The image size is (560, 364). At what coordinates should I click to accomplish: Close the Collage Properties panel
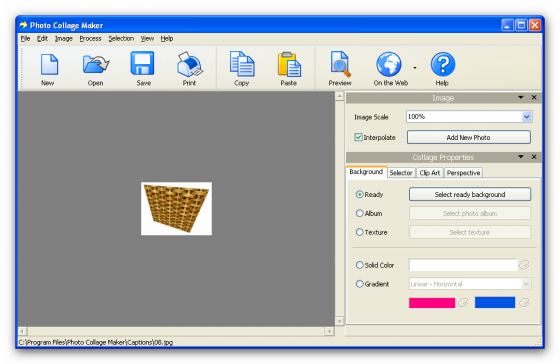[534, 156]
